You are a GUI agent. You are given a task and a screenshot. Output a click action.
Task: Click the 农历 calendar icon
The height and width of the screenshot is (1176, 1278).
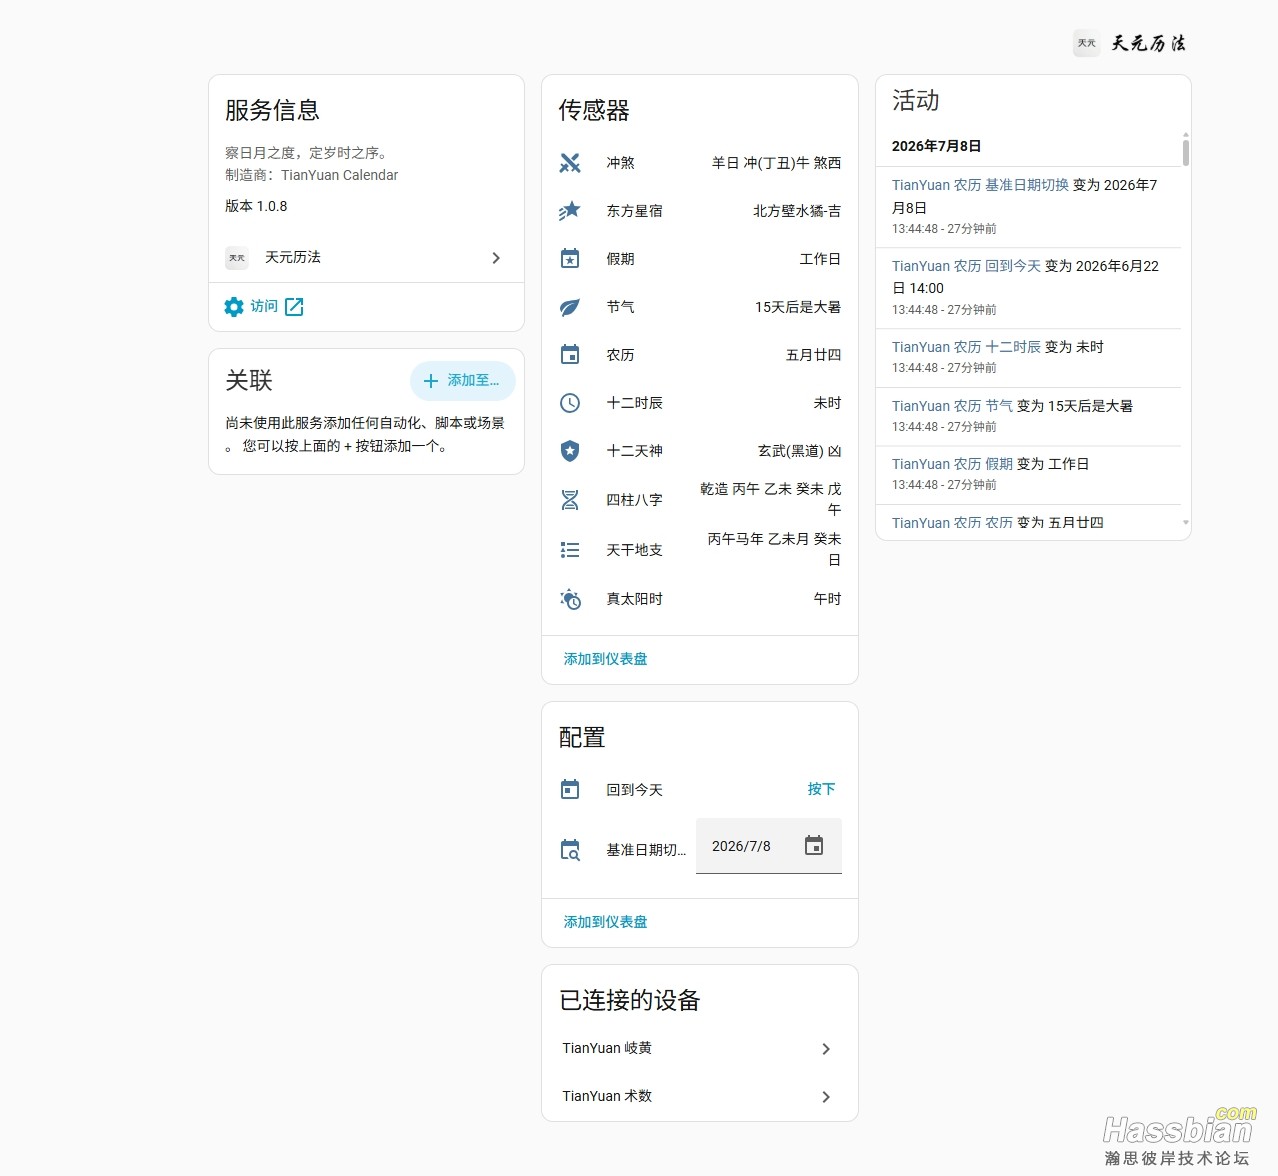point(570,355)
